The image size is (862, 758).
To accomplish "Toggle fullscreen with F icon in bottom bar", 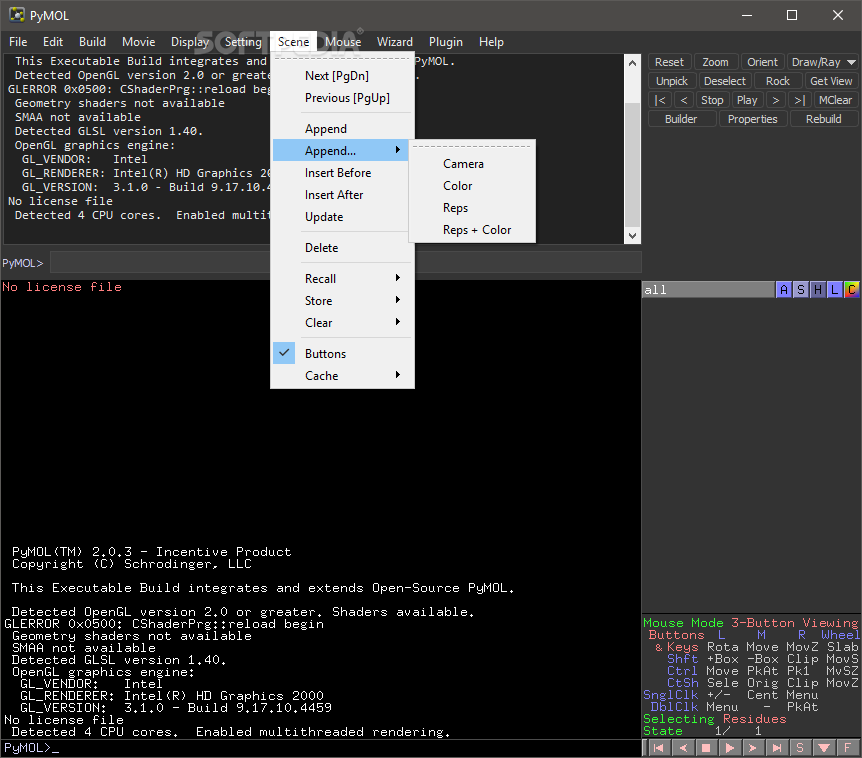I will click(847, 748).
